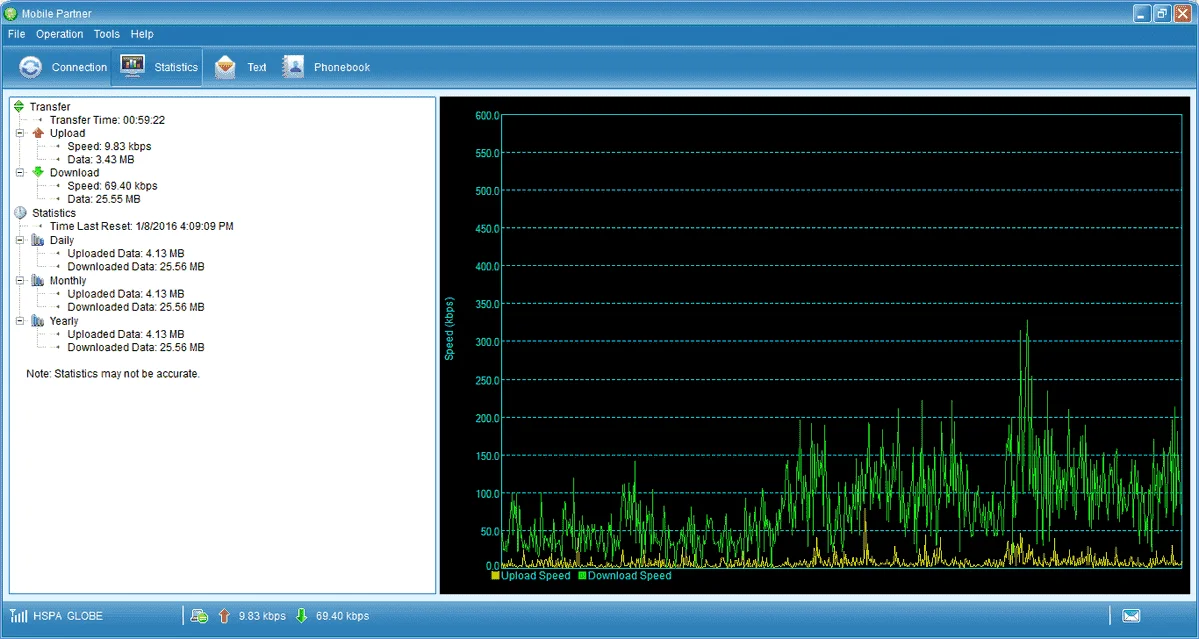Image resolution: width=1199 pixels, height=639 pixels.
Task: Click the Download green arrow tree icon
Action: pyautogui.click(x=38, y=173)
